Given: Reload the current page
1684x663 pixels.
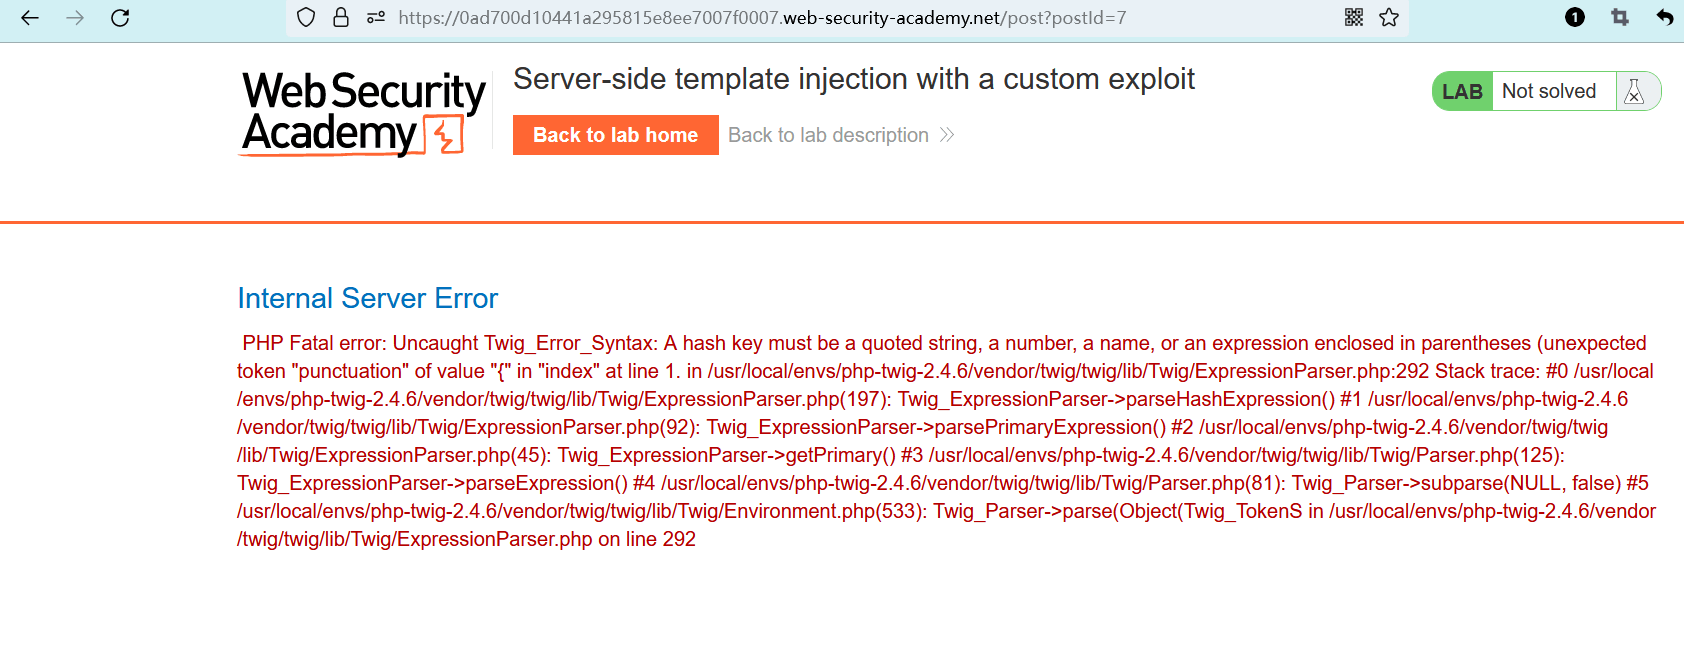Looking at the screenshot, I should point(120,18).
